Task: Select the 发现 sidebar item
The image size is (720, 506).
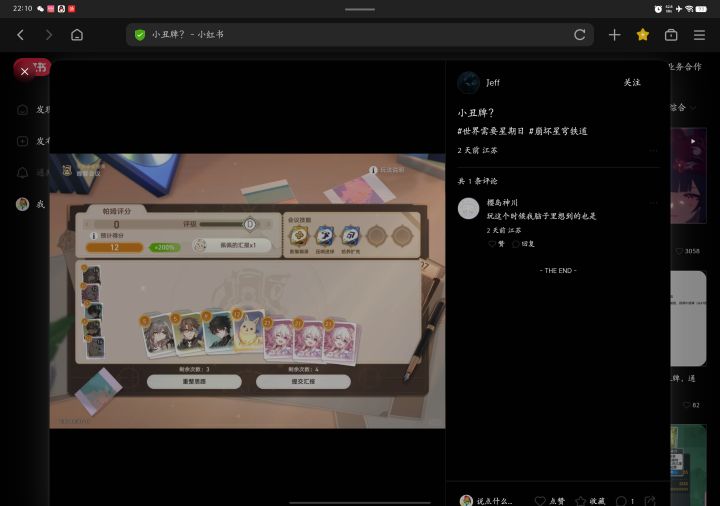Action: pyautogui.click(x=33, y=110)
